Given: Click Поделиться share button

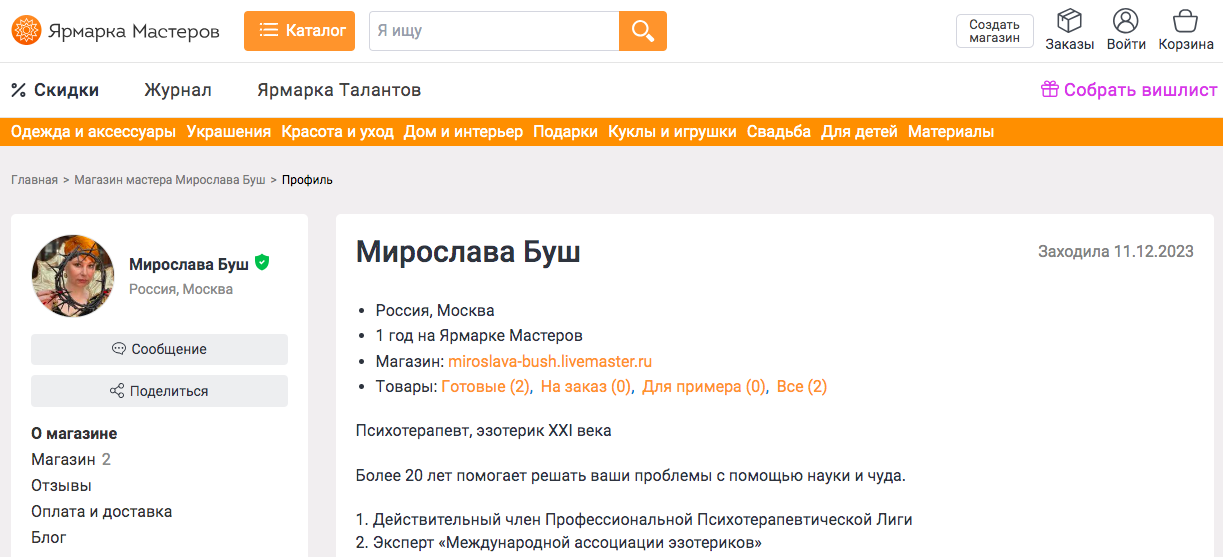Looking at the screenshot, I should [159, 391].
